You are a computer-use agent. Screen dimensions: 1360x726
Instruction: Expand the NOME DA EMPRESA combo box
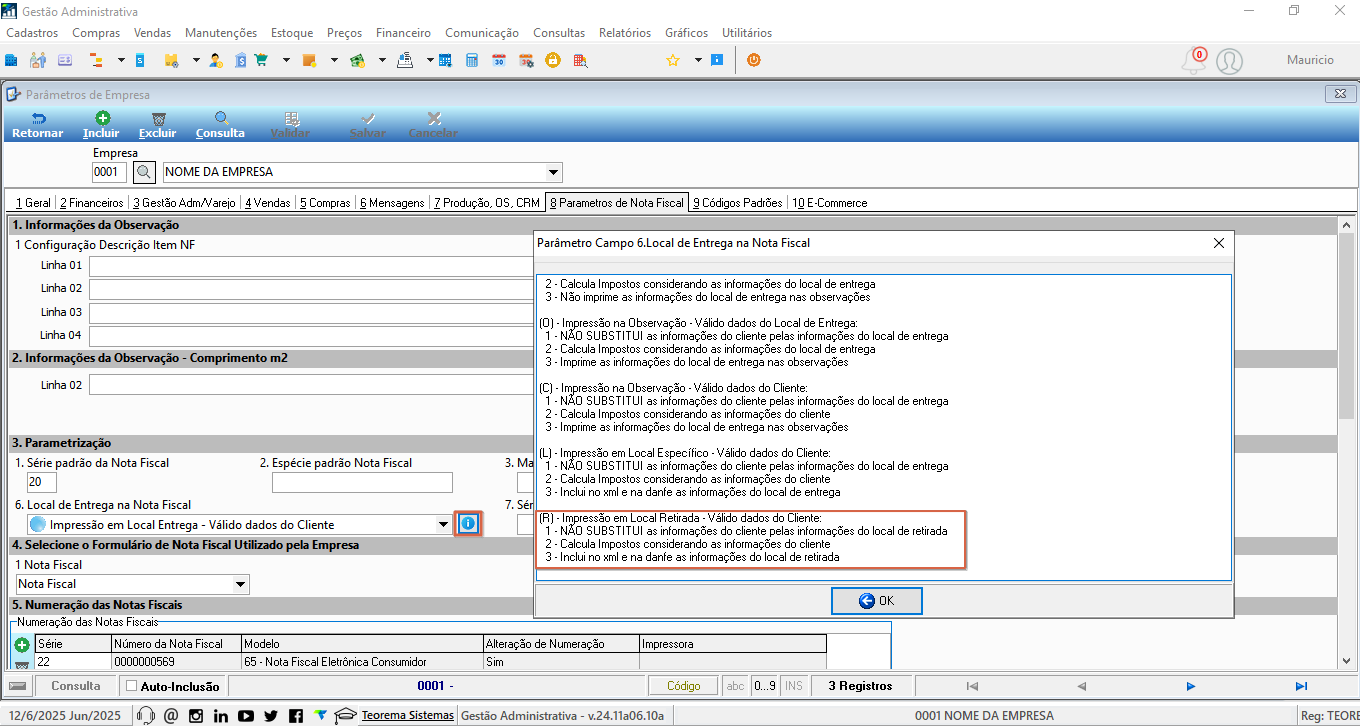[554, 172]
